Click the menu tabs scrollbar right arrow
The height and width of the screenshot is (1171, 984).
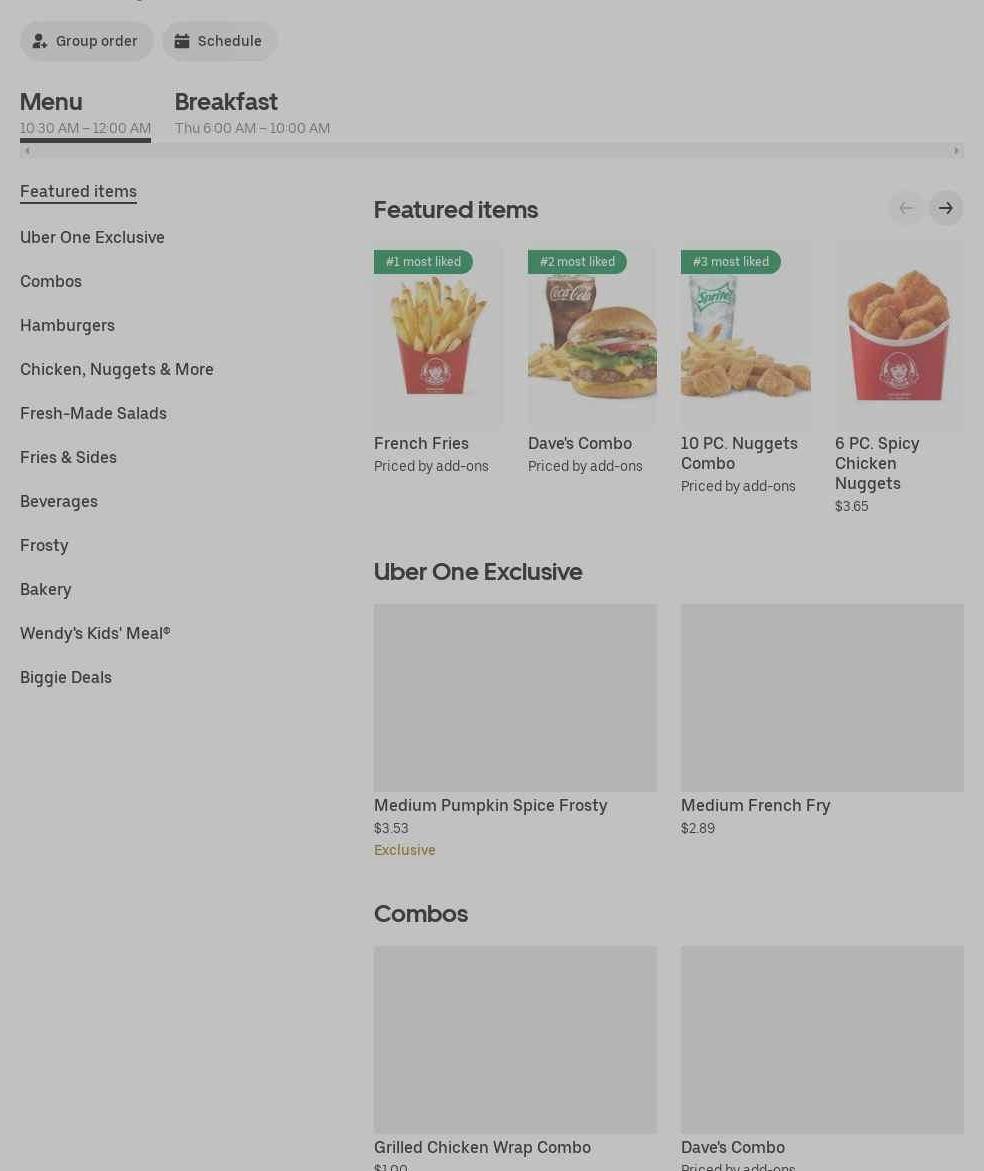[x=956, y=151]
